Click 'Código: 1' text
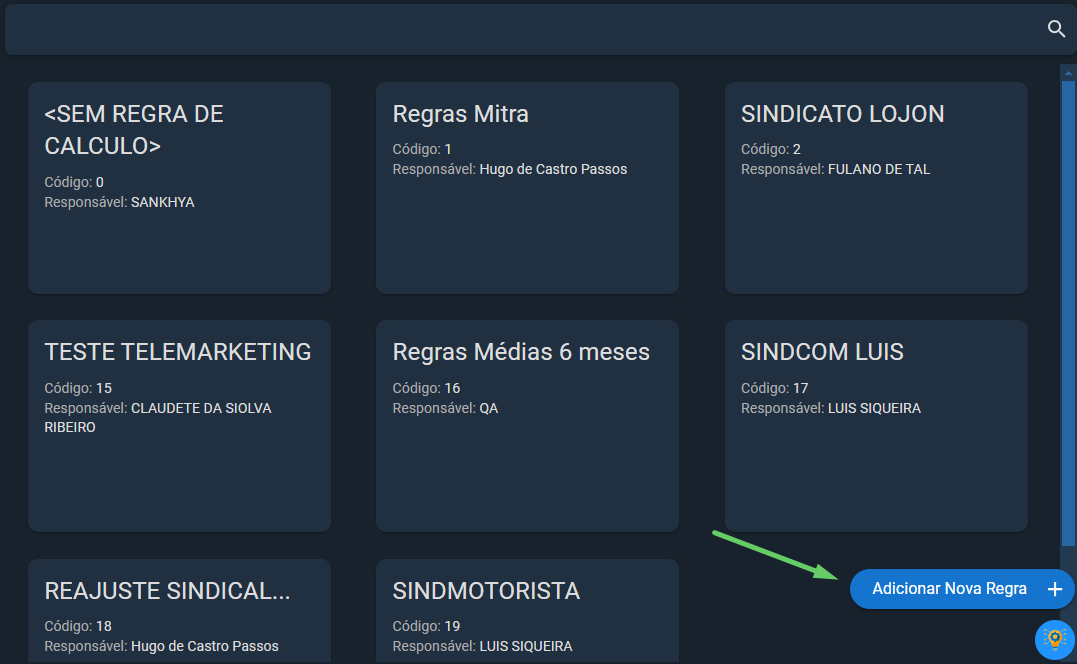The image size is (1077, 664). pyautogui.click(x=422, y=149)
